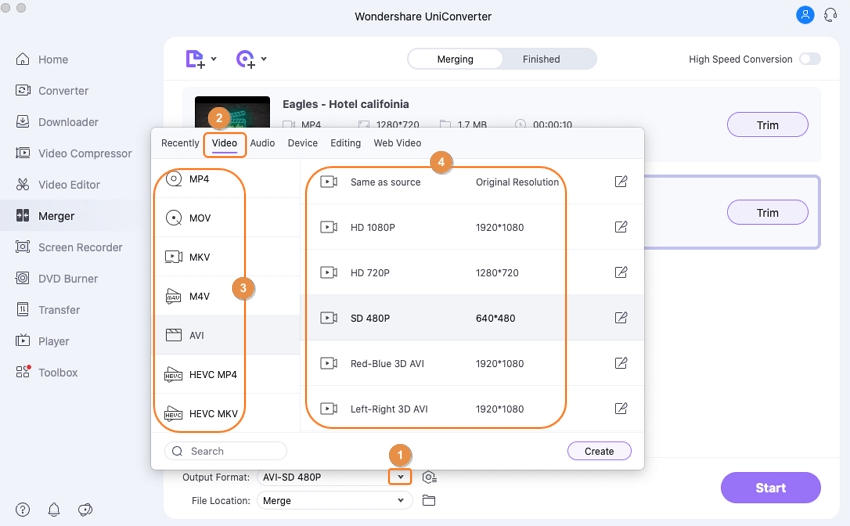This screenshot has width=850, height=526.
Task: Open the user account profile icon
Action: coord(805,15)
